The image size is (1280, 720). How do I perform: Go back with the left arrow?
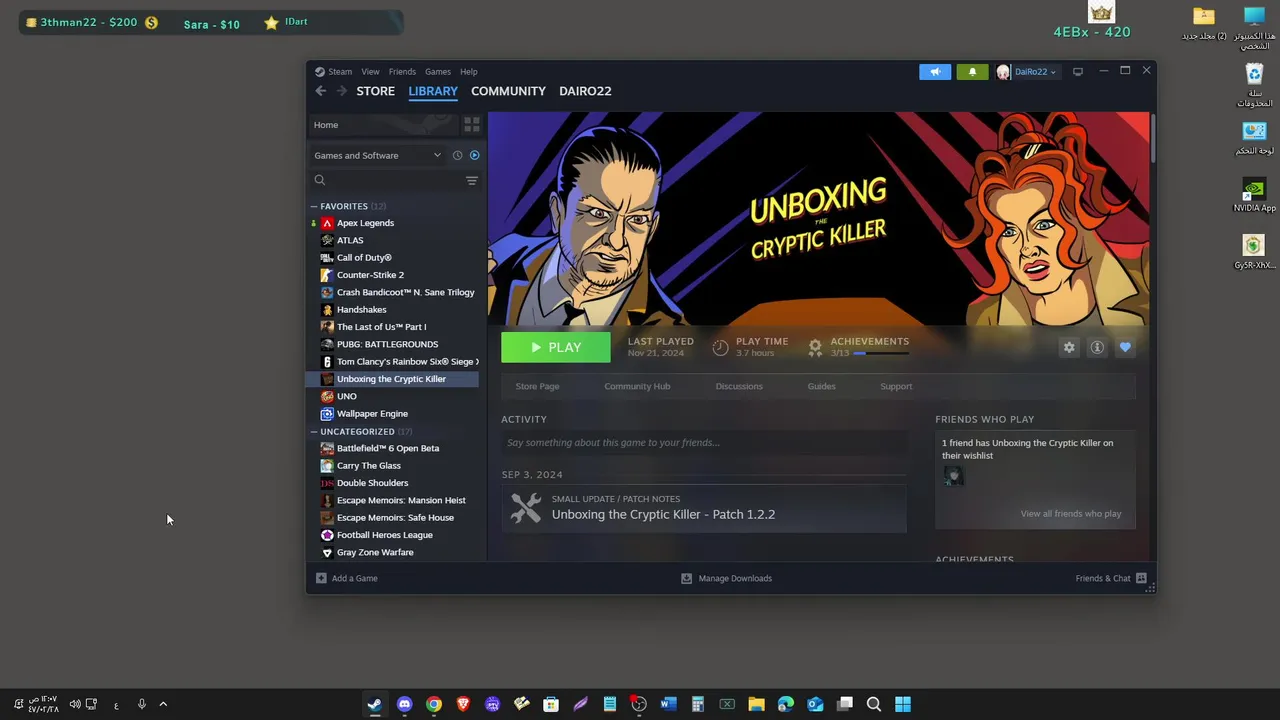tap(320, 91)
